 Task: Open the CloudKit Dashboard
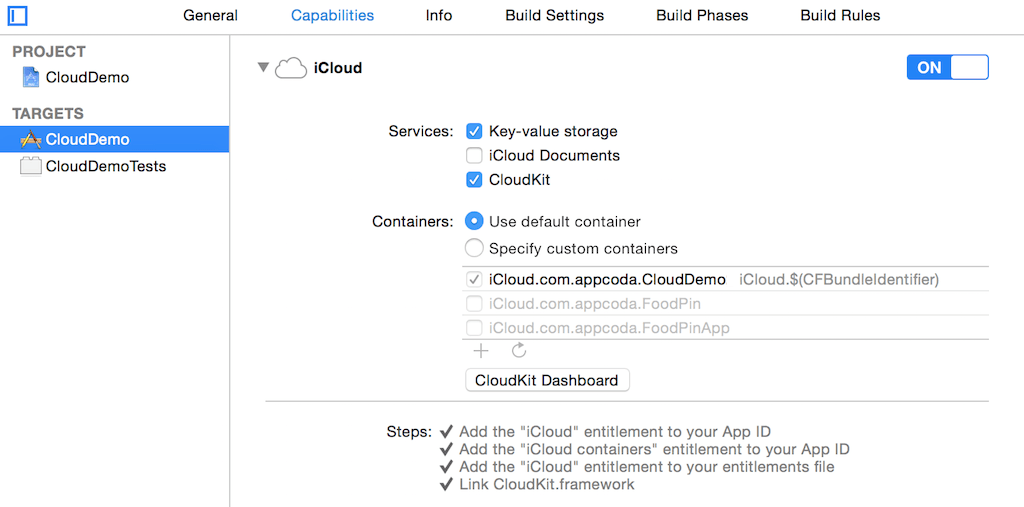coord(547,380)
